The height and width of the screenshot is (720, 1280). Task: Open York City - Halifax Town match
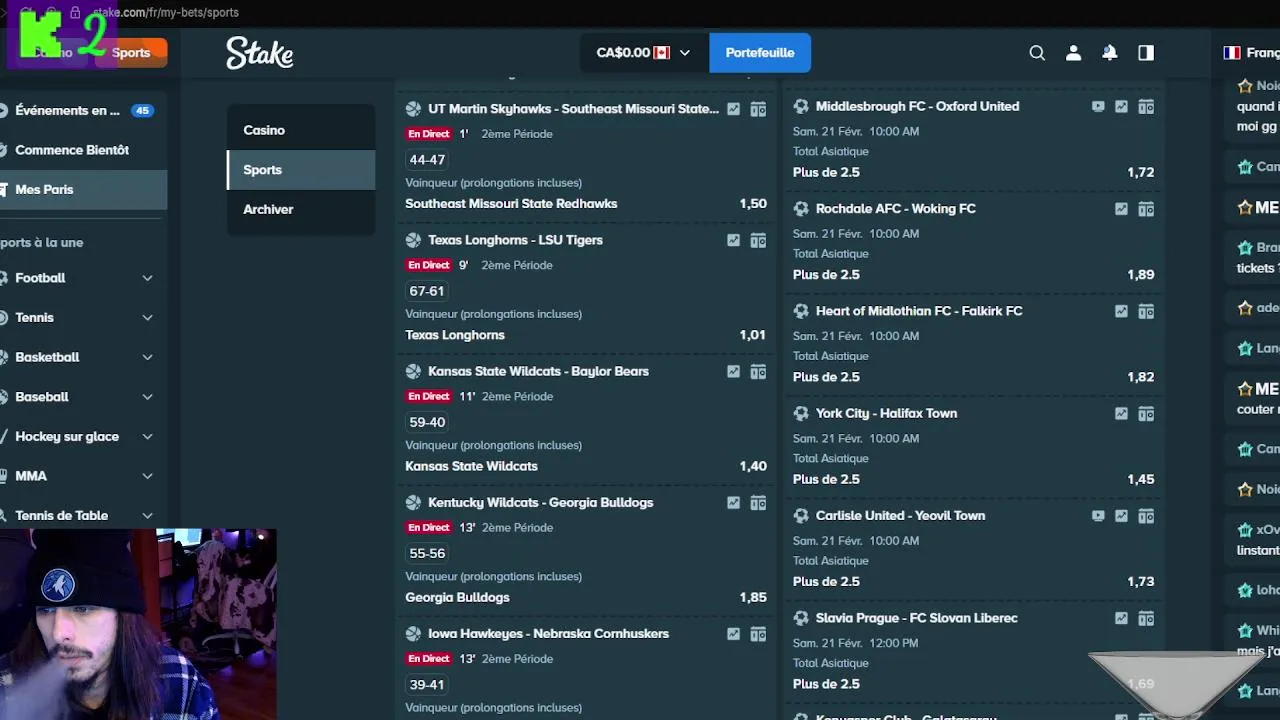(x=886, y=413)
